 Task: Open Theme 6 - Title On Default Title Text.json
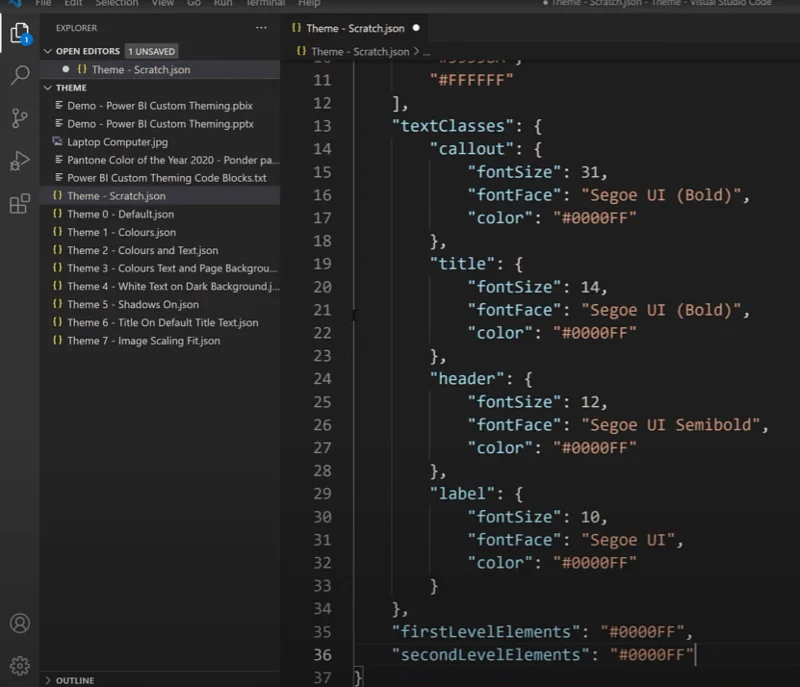pos(160,323)
